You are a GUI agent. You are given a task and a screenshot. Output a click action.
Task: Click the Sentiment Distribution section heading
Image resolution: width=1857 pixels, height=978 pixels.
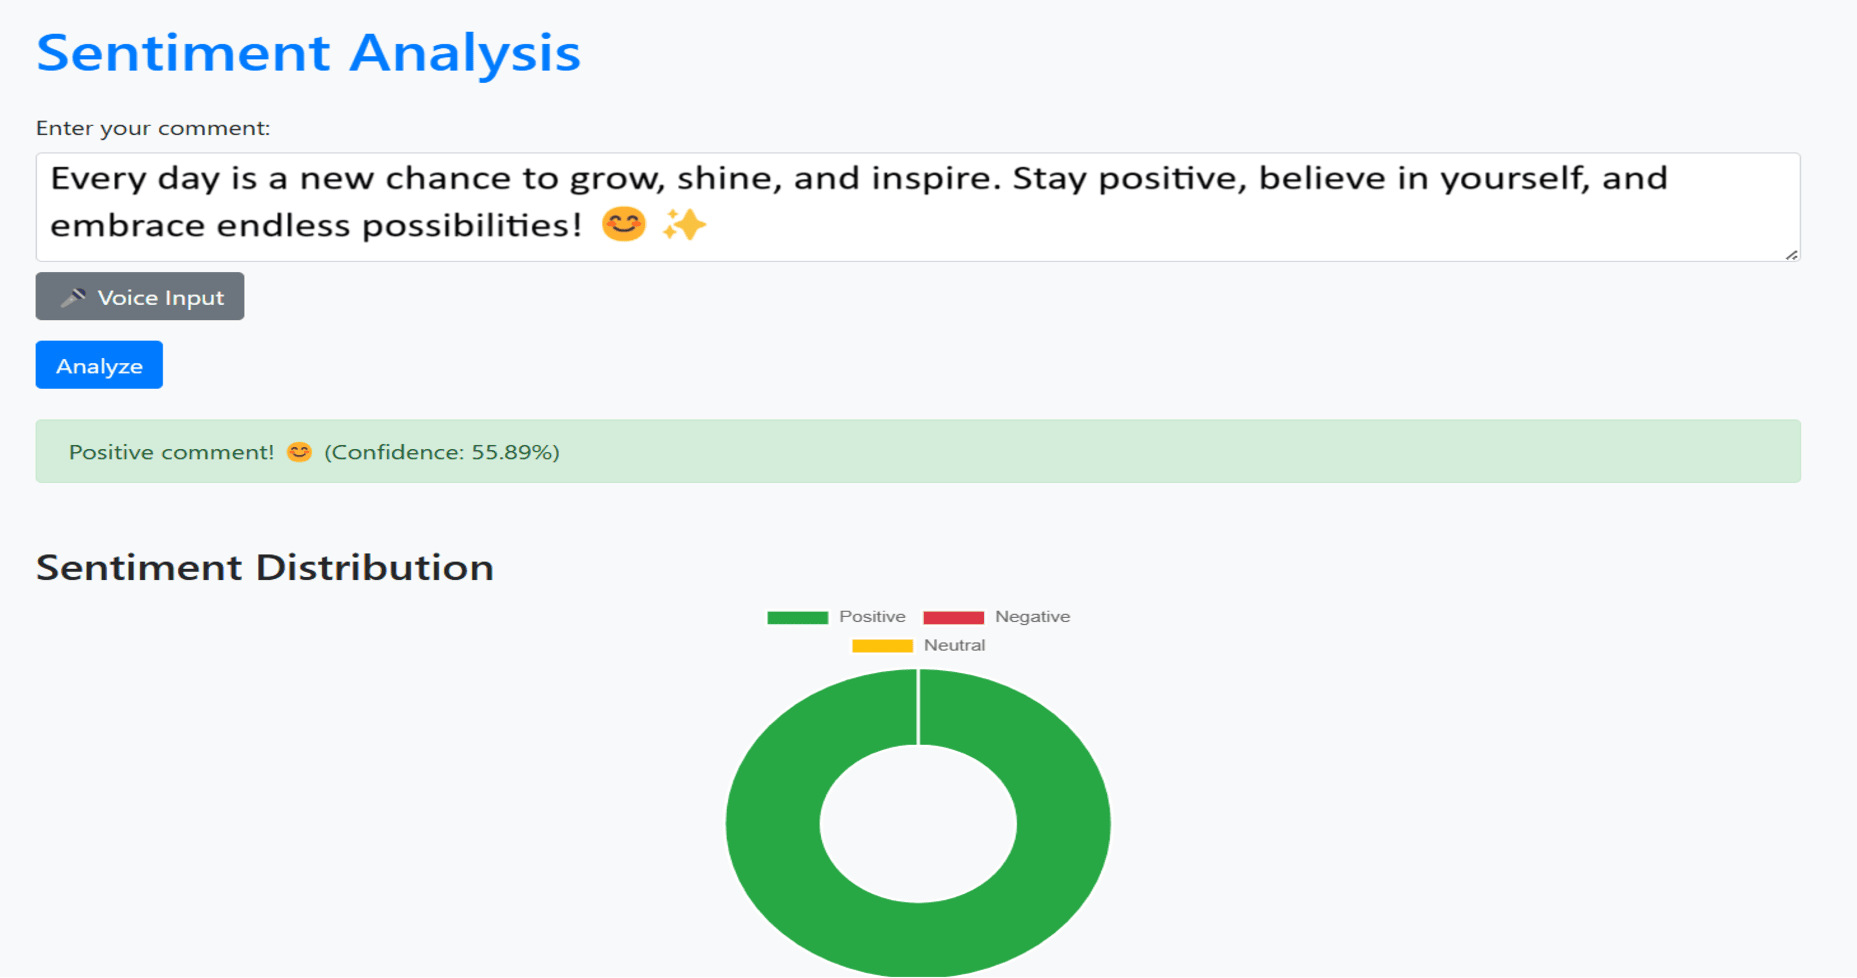pos(264,567)
